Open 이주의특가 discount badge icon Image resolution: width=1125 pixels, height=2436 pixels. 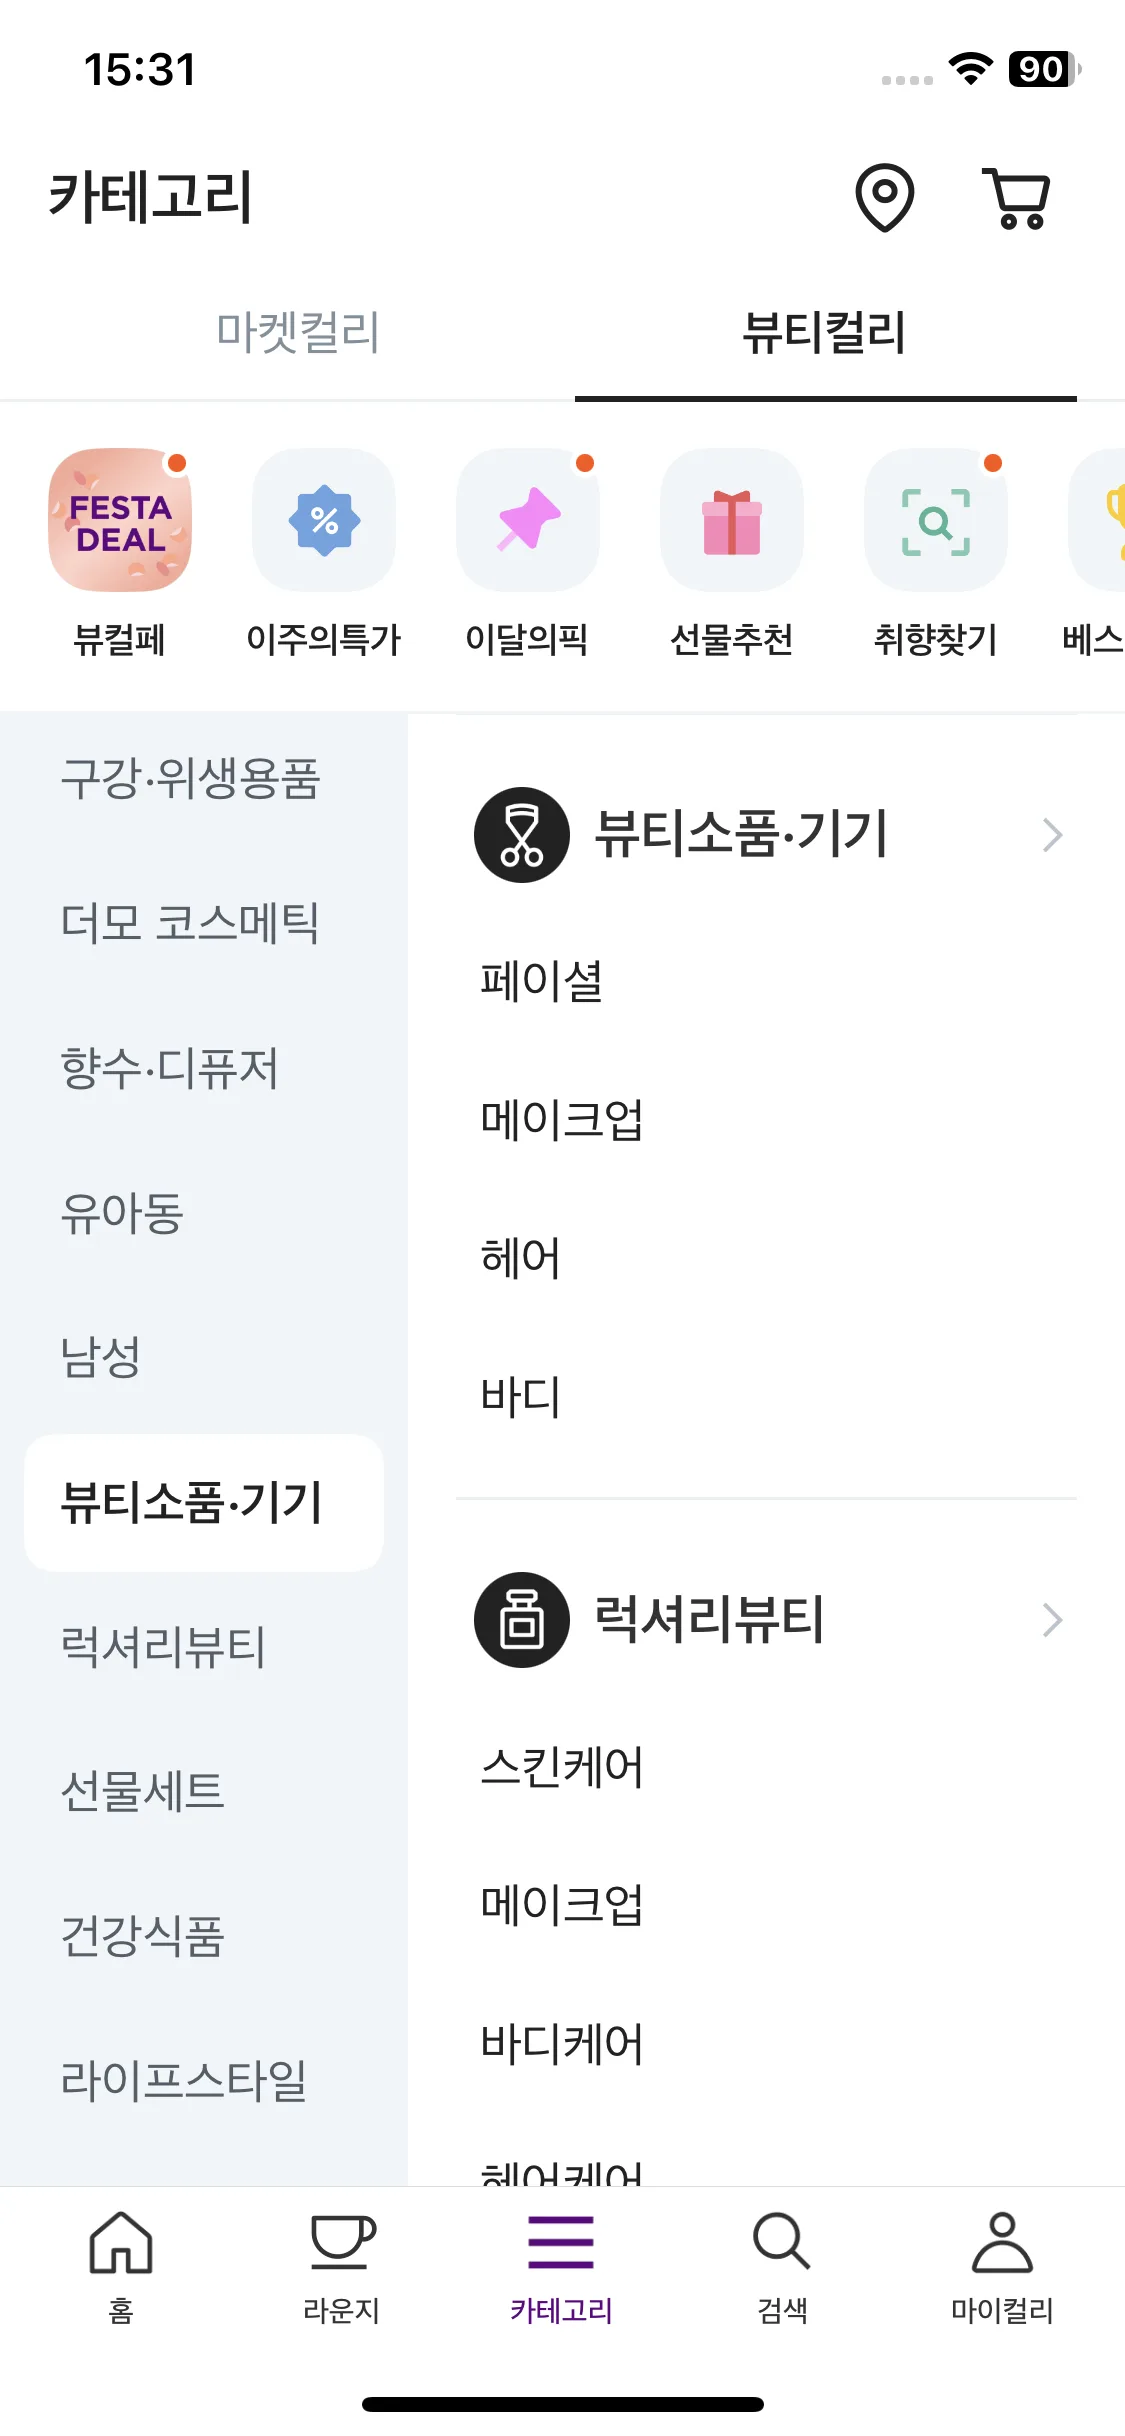point(324,520)
